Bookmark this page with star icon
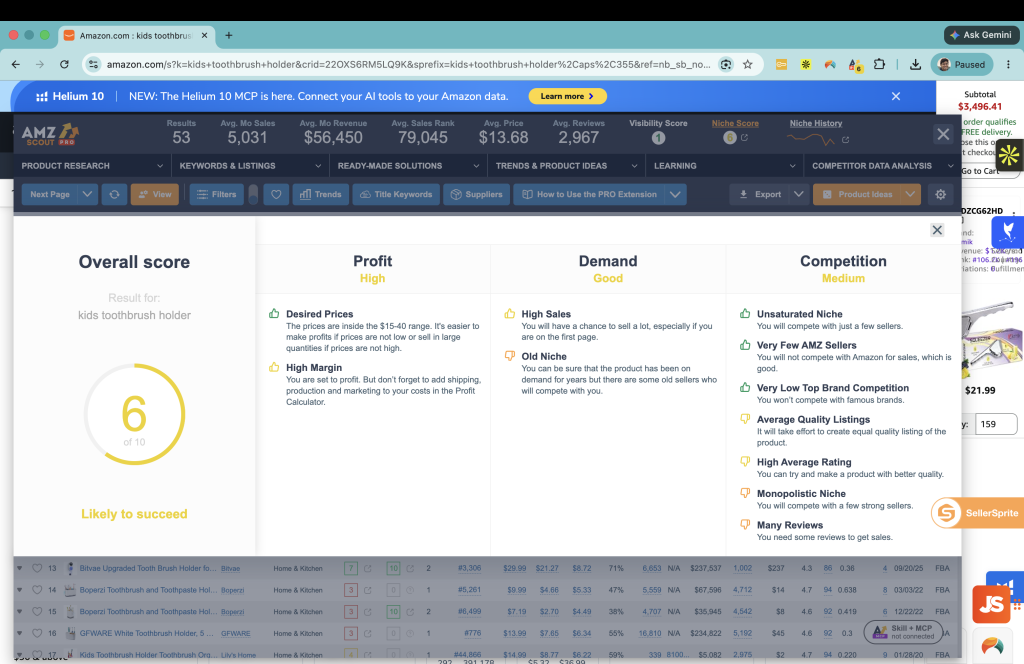The width and height of the screenshot is (1024, 664). pos(748,64)
